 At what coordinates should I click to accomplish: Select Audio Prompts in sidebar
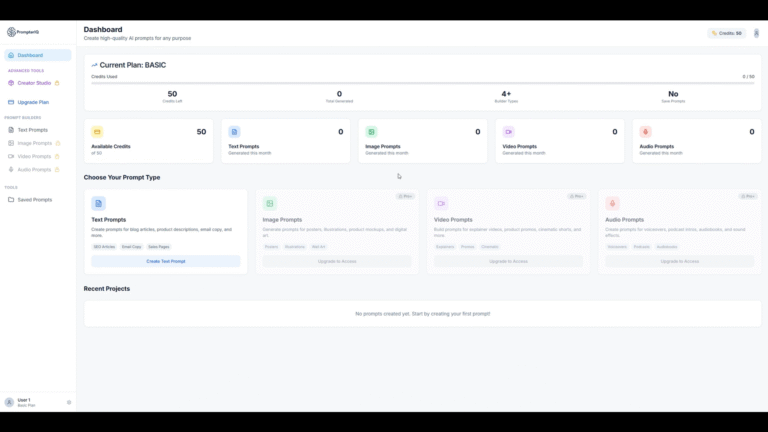(34, 169)
